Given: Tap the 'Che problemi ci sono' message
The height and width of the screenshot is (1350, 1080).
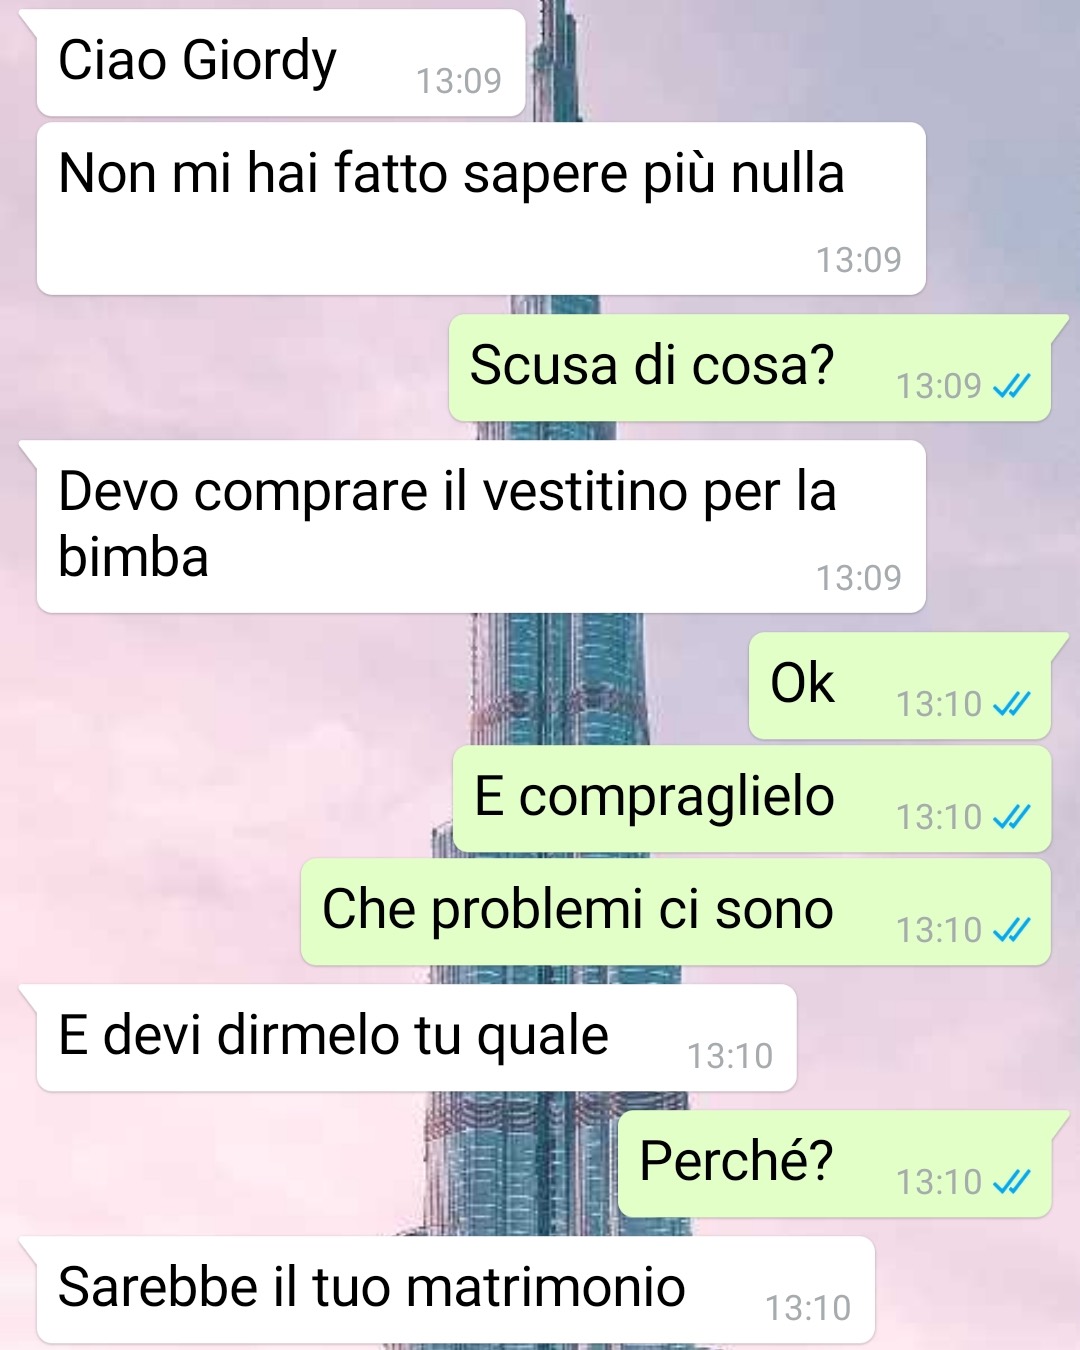Looking at the screenshot, I should 676,912.
